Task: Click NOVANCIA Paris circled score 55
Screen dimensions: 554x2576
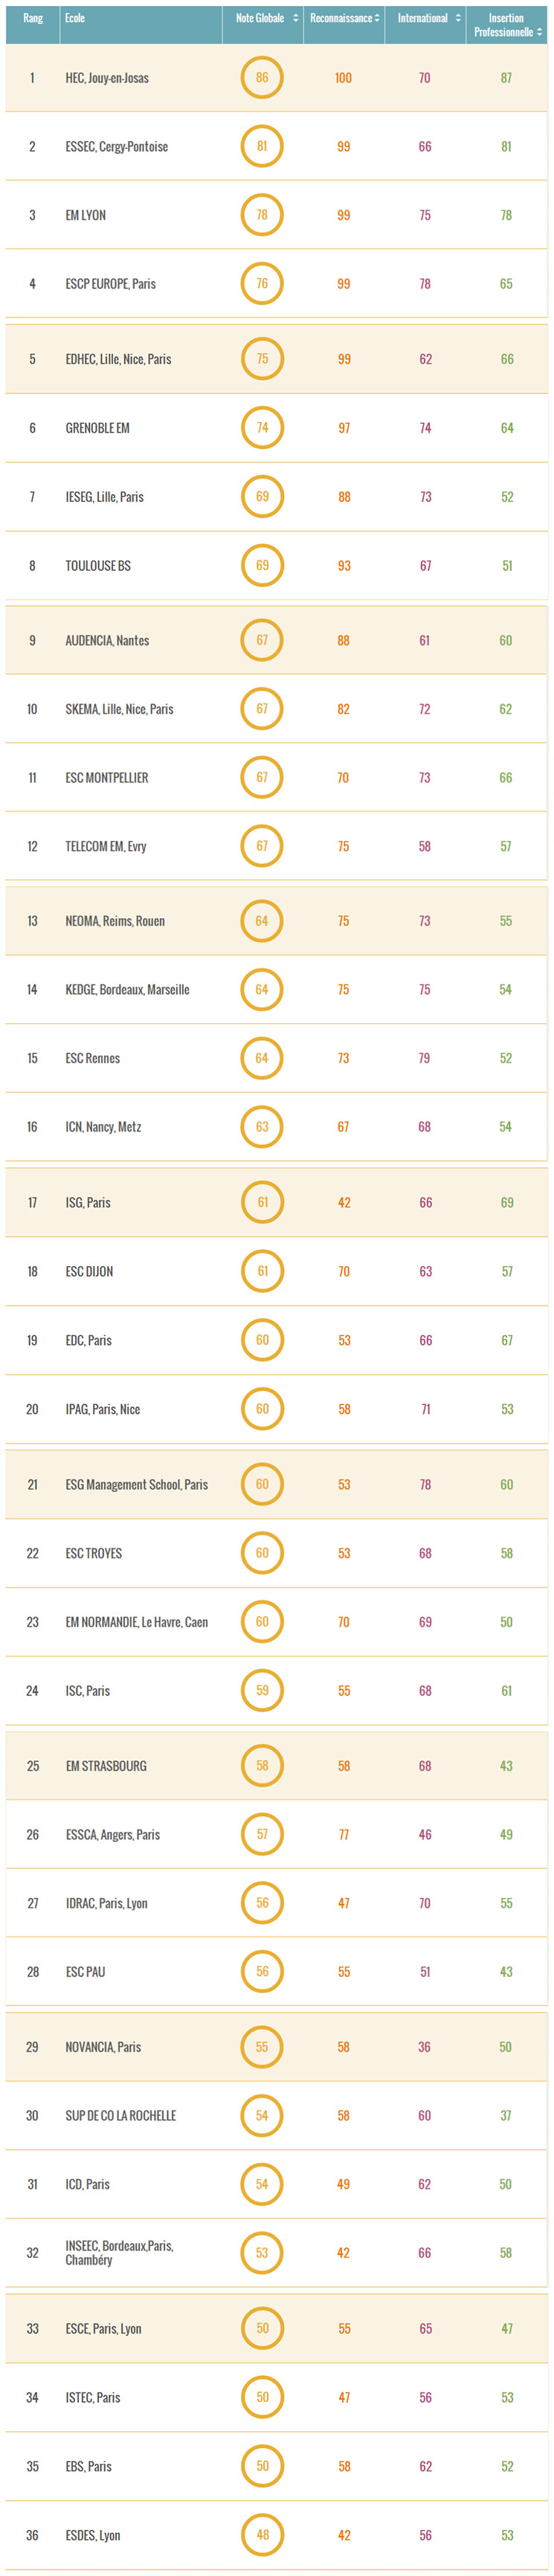Action: click(262, 2047)
